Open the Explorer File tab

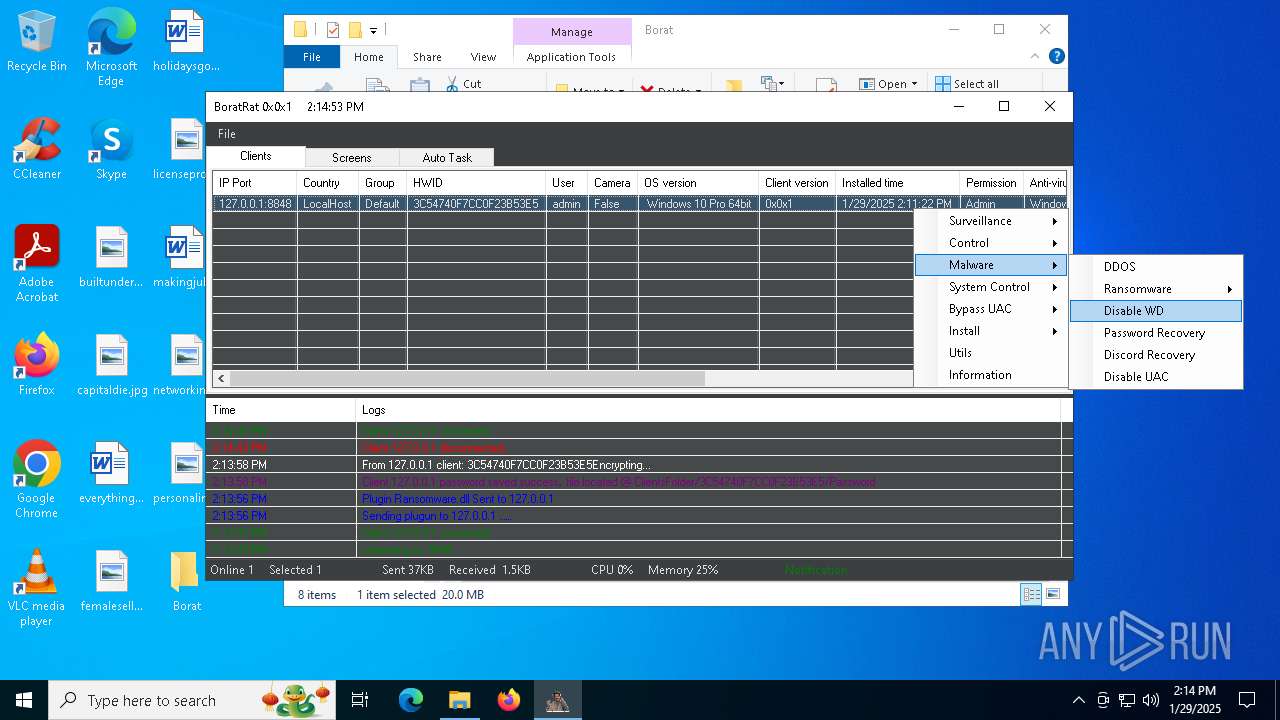coord(312,57)
